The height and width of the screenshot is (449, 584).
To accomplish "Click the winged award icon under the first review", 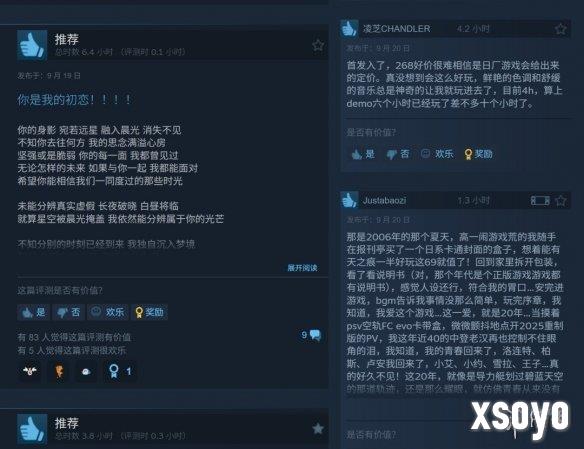I will click(x=29, y=371).
